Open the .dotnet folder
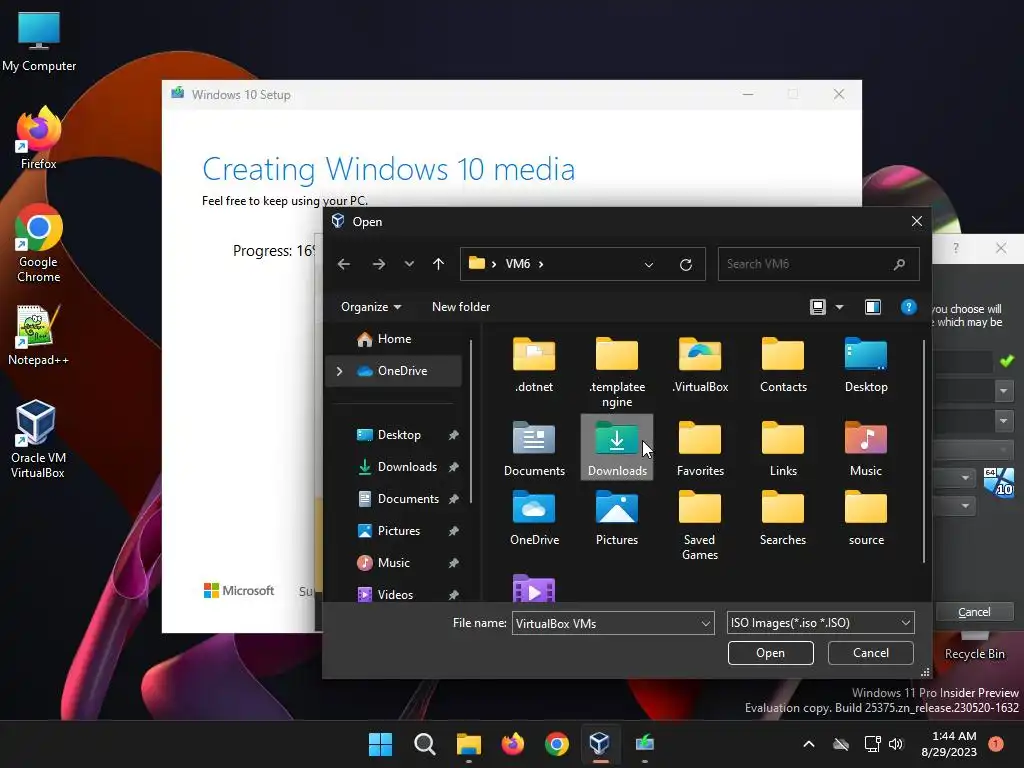1024x768 pixels. [534, 364]
